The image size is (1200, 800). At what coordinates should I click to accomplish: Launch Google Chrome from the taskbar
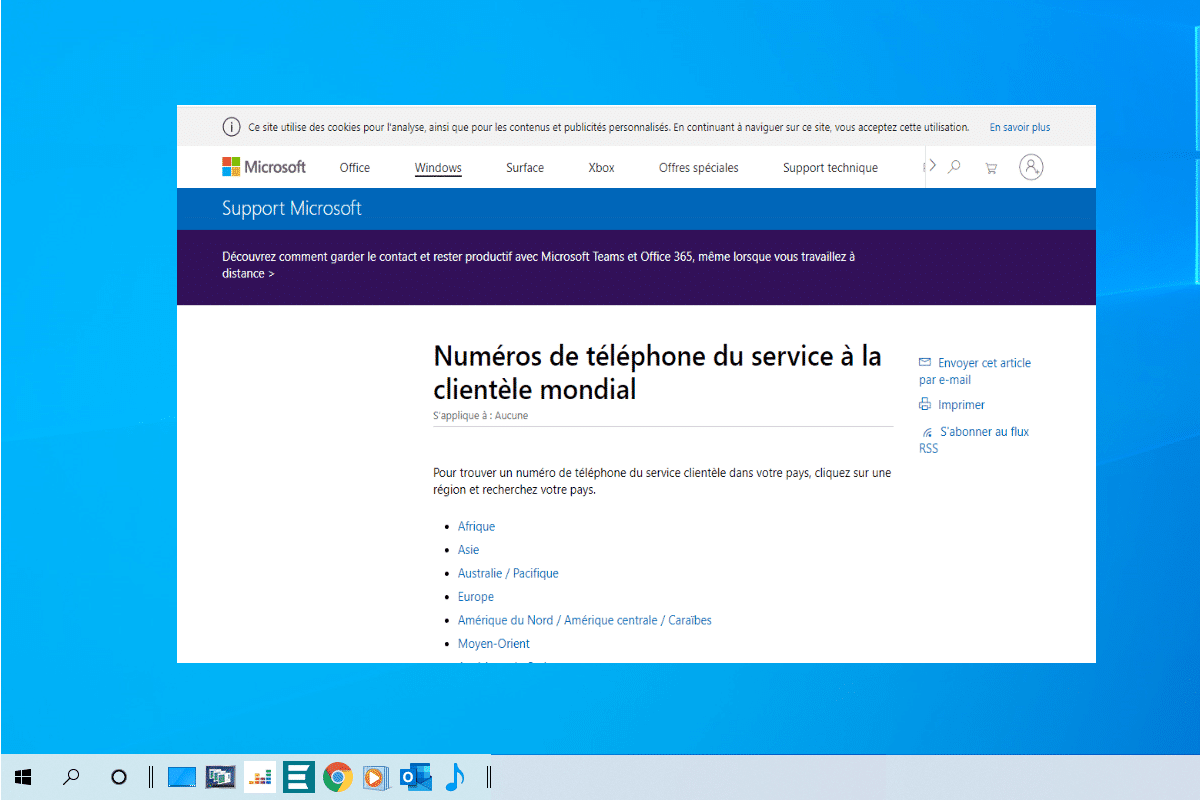point(338,777)
